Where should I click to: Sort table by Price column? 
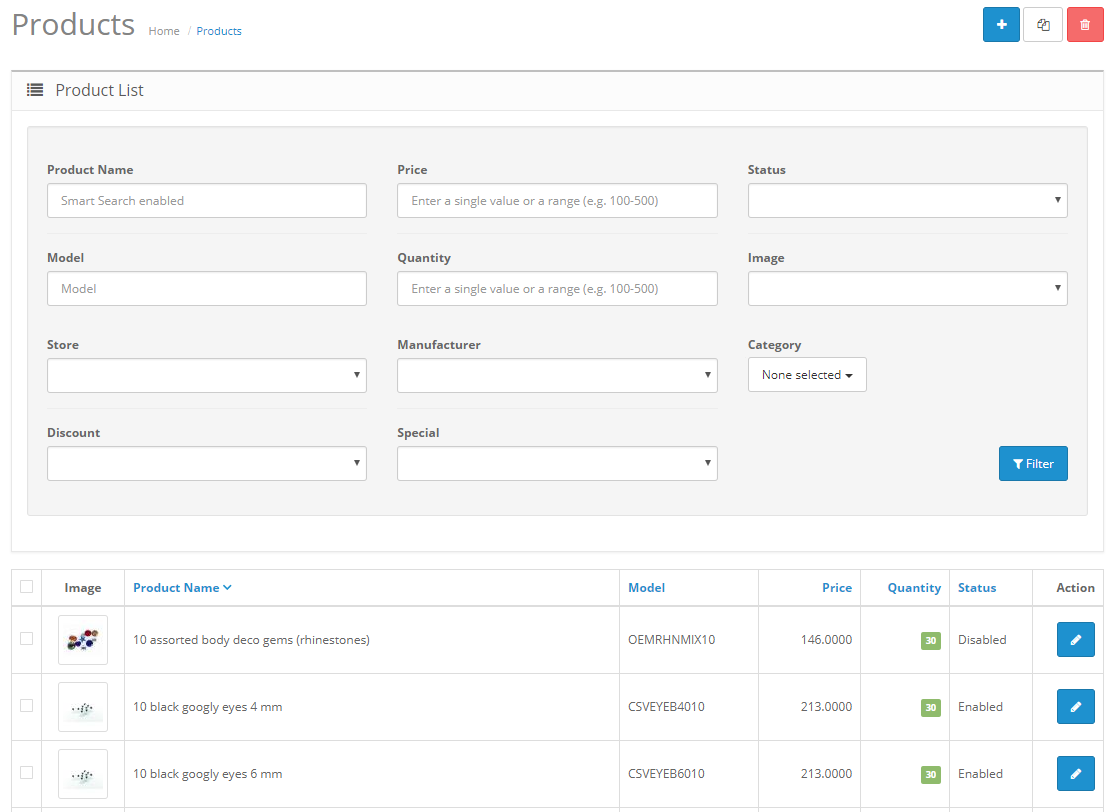[837, 587]
